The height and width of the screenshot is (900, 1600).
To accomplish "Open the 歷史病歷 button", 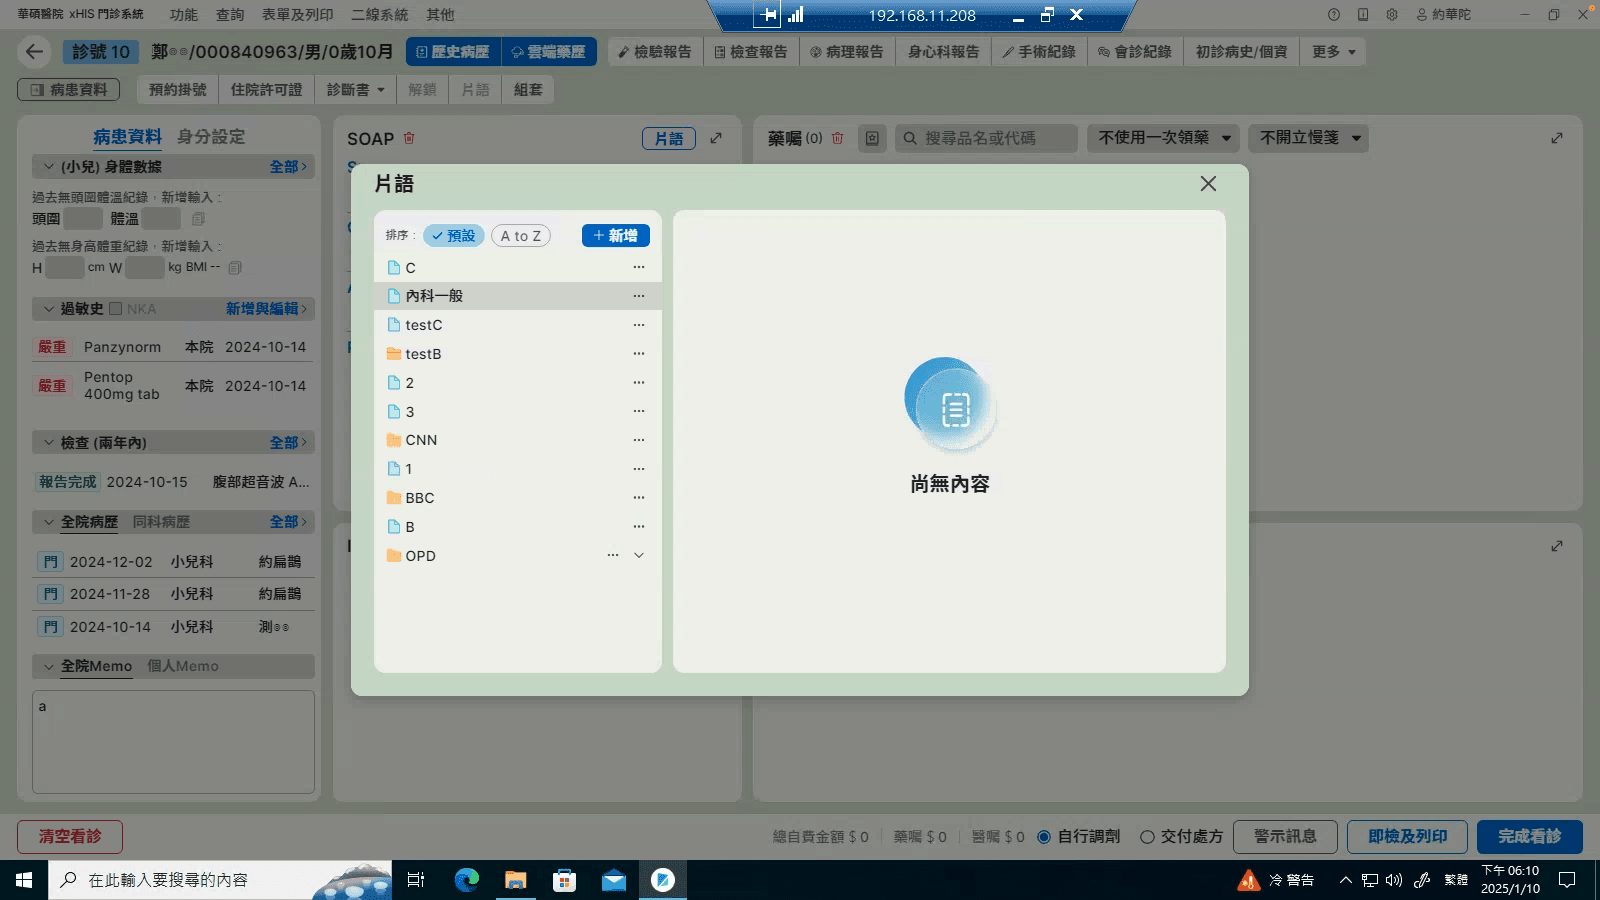I will 453,52.
